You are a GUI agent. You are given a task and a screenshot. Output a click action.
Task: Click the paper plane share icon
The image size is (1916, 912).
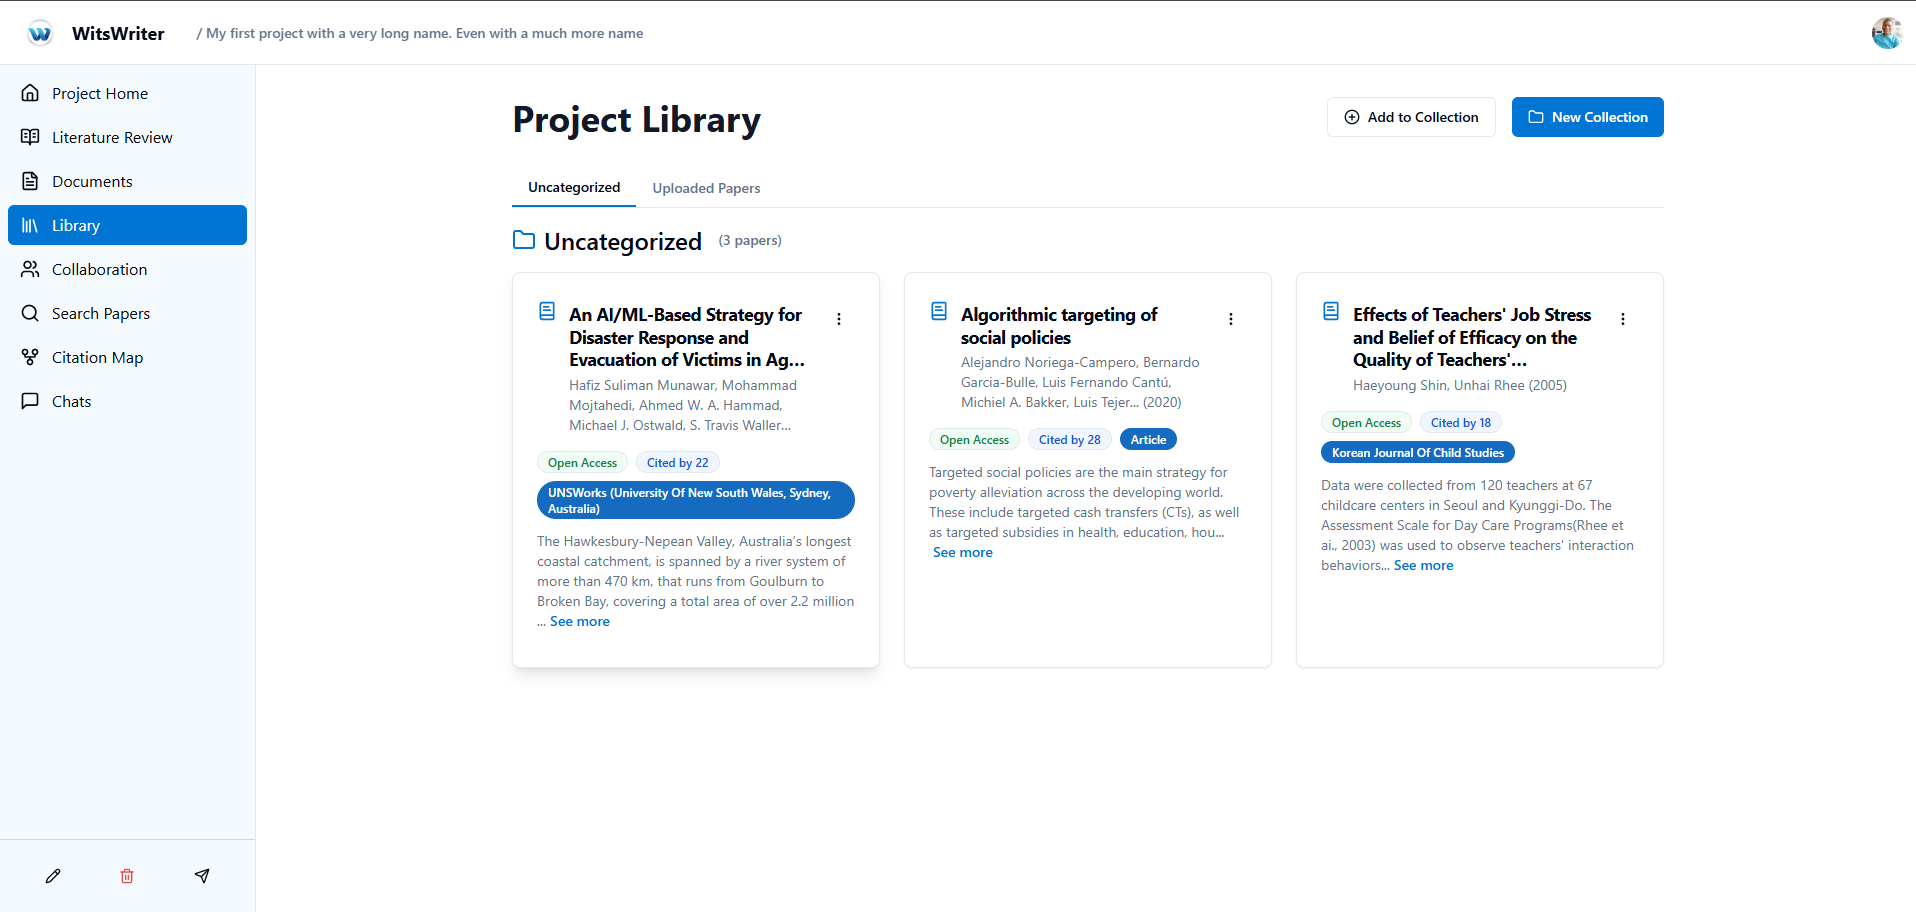[202, 876]
